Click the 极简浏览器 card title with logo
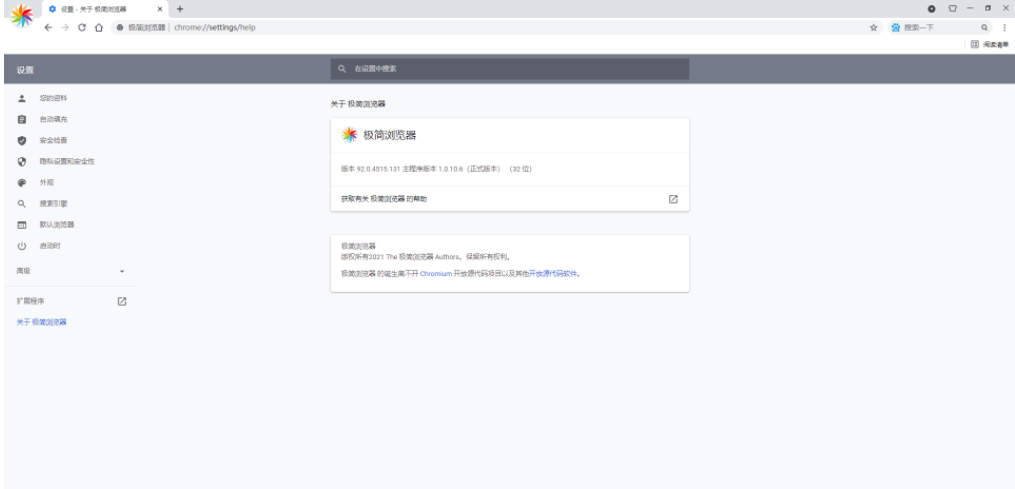This screenshot has width=1015, height=489. 379,135
